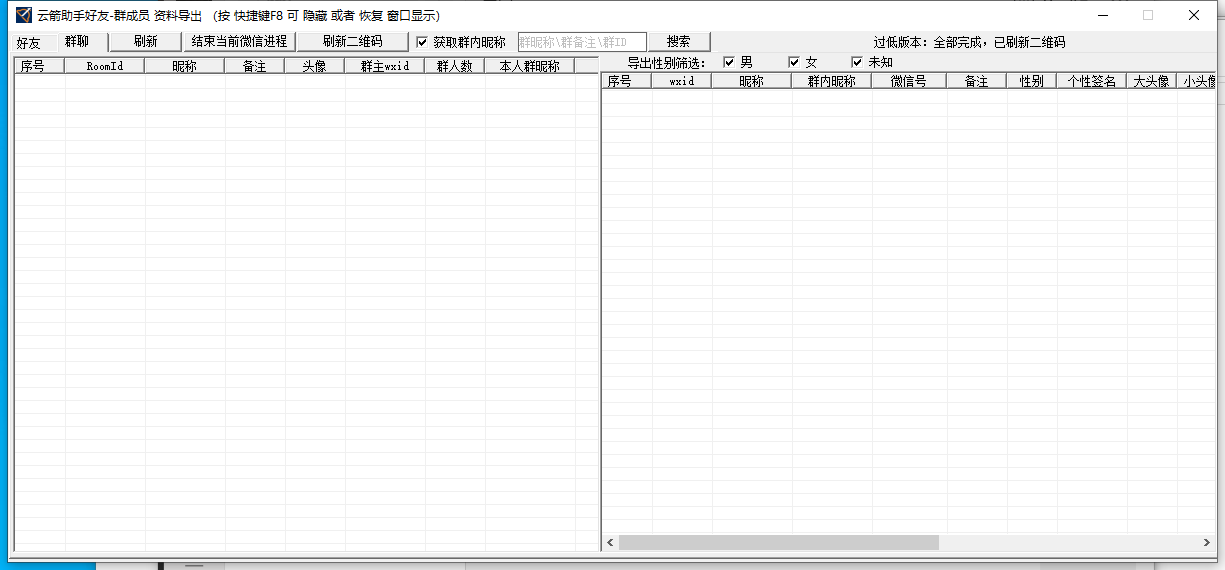Click the app logo icon in title bar
This screenshot has height=570, width=1225.
pos(23,15)
